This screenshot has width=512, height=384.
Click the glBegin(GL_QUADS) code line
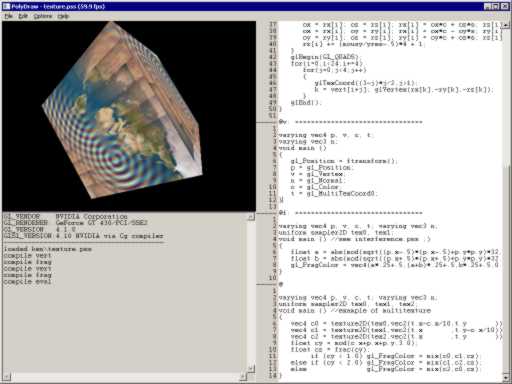click(x=325, y=57)
